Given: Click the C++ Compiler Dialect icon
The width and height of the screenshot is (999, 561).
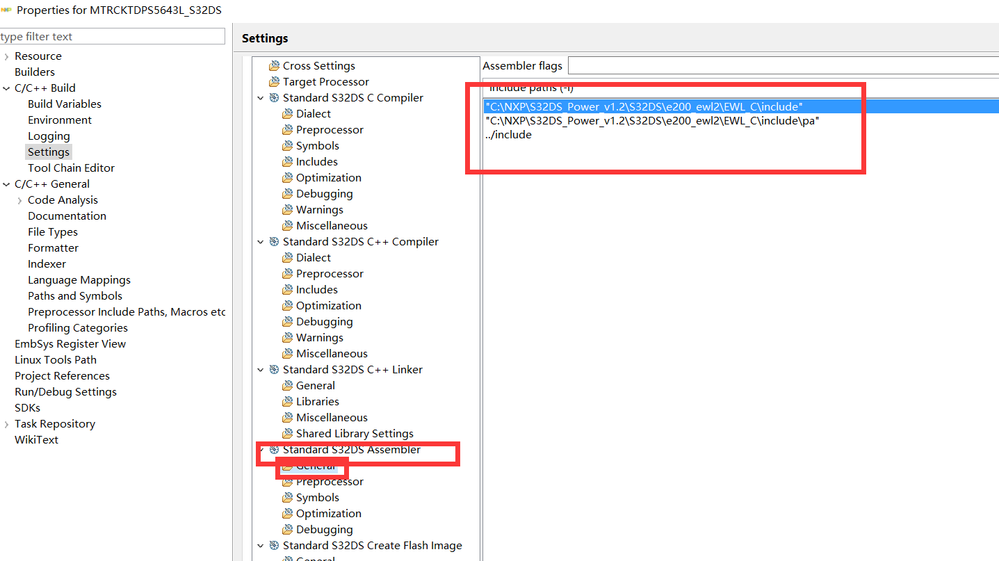Looking at the screenshot, I should pyautogui.click(x=287, y=257).
